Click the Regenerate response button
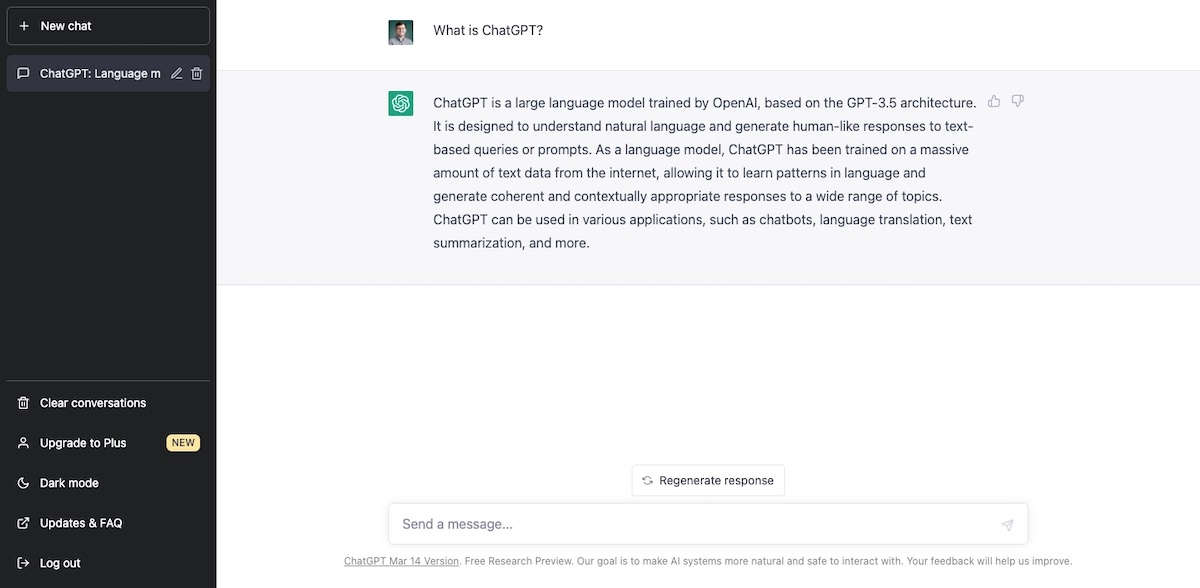The height and width of the screenshot is (588, 1200). (707, 480)
